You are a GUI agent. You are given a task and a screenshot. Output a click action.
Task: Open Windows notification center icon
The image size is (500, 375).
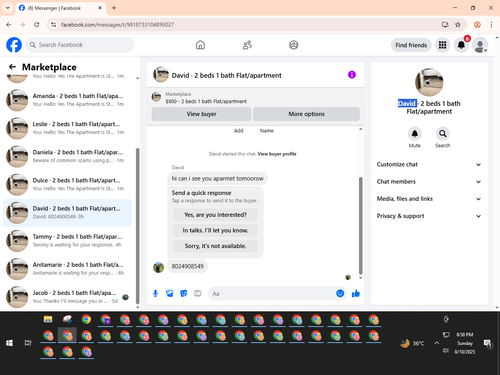pyautogui.click(x=488, y=343)
